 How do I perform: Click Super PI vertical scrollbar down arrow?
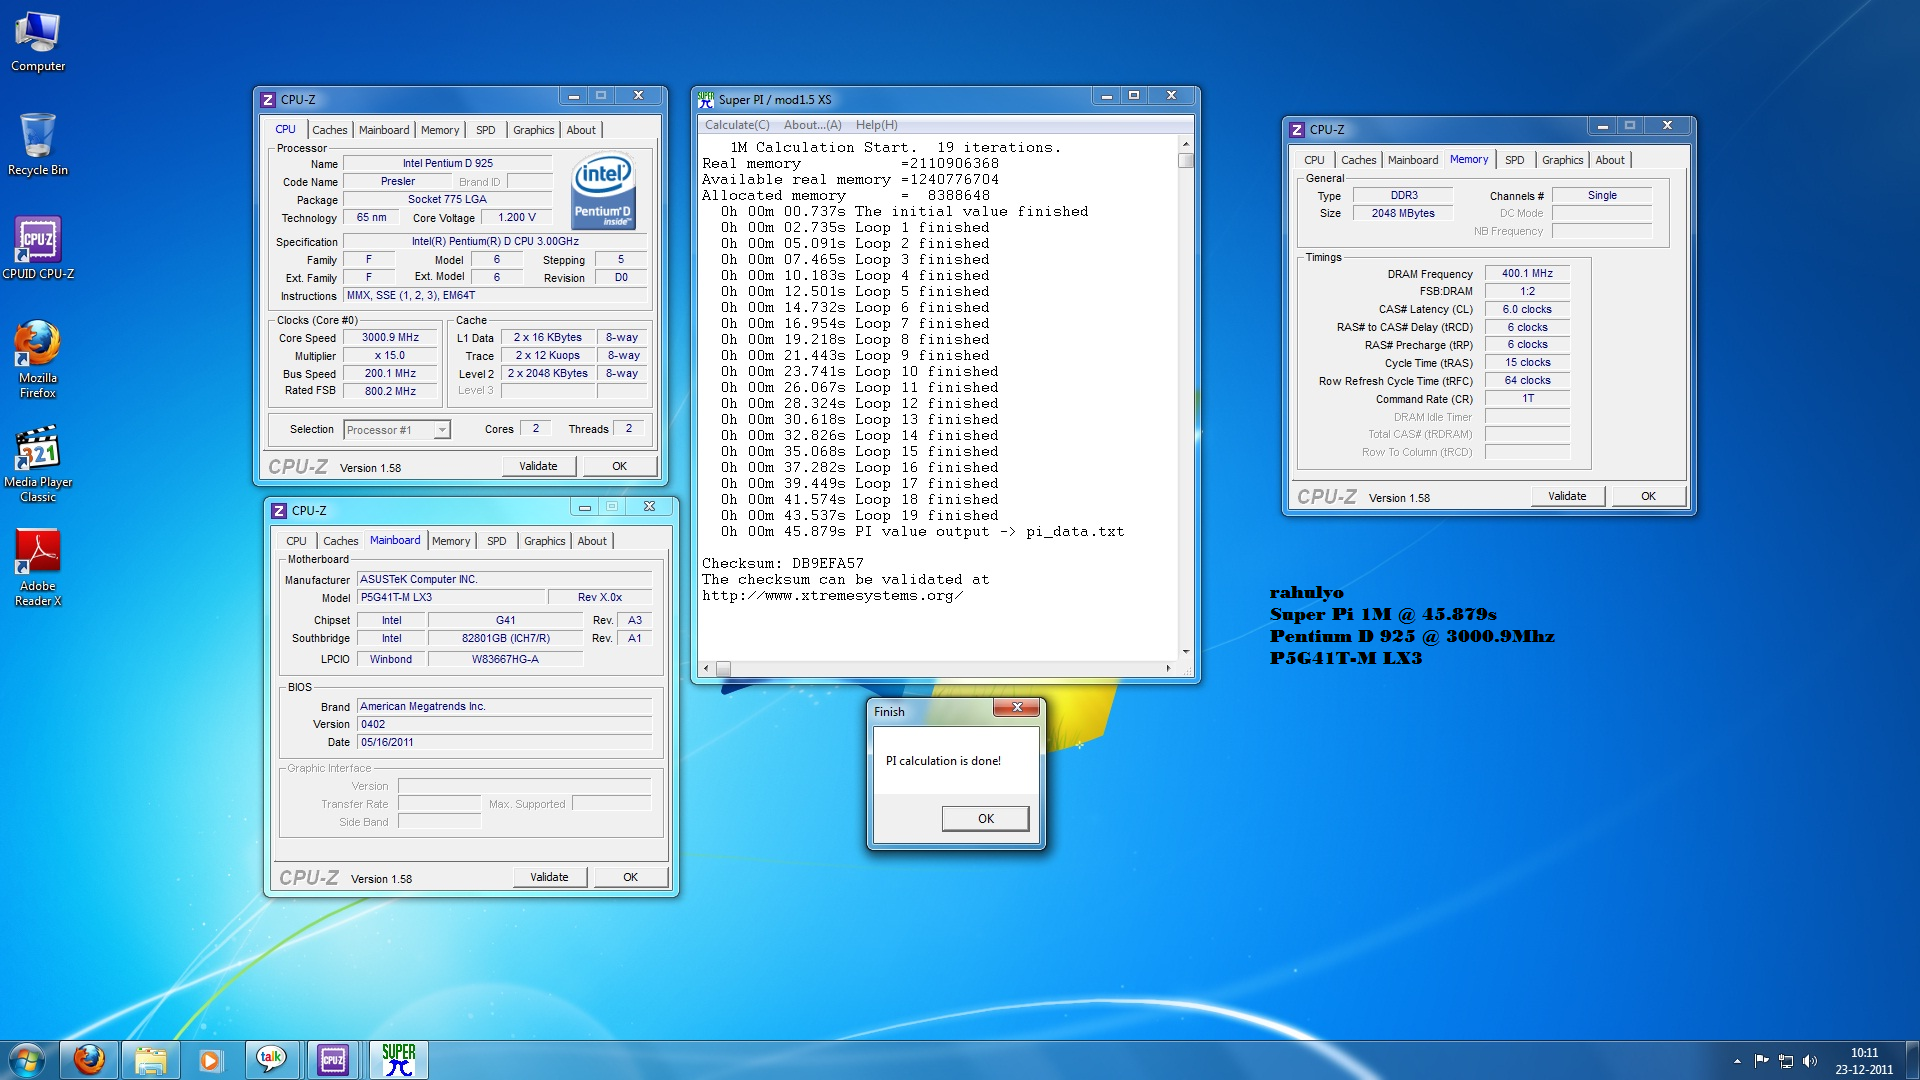1186,652
